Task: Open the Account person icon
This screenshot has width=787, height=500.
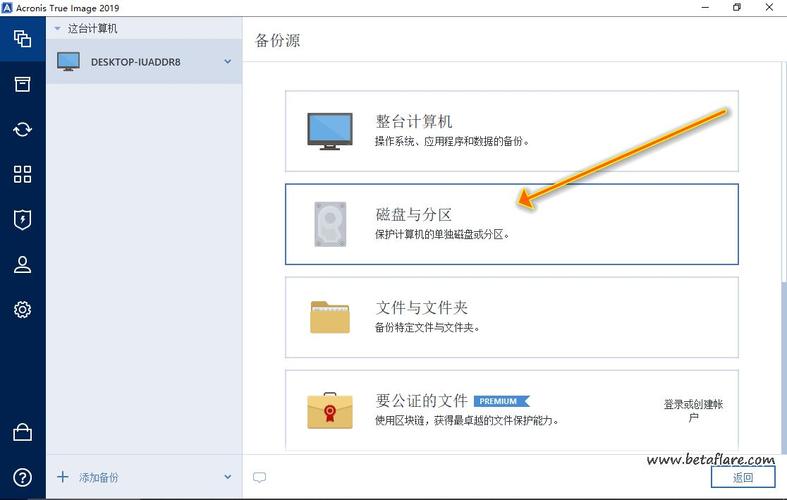Action: [23, 265]
